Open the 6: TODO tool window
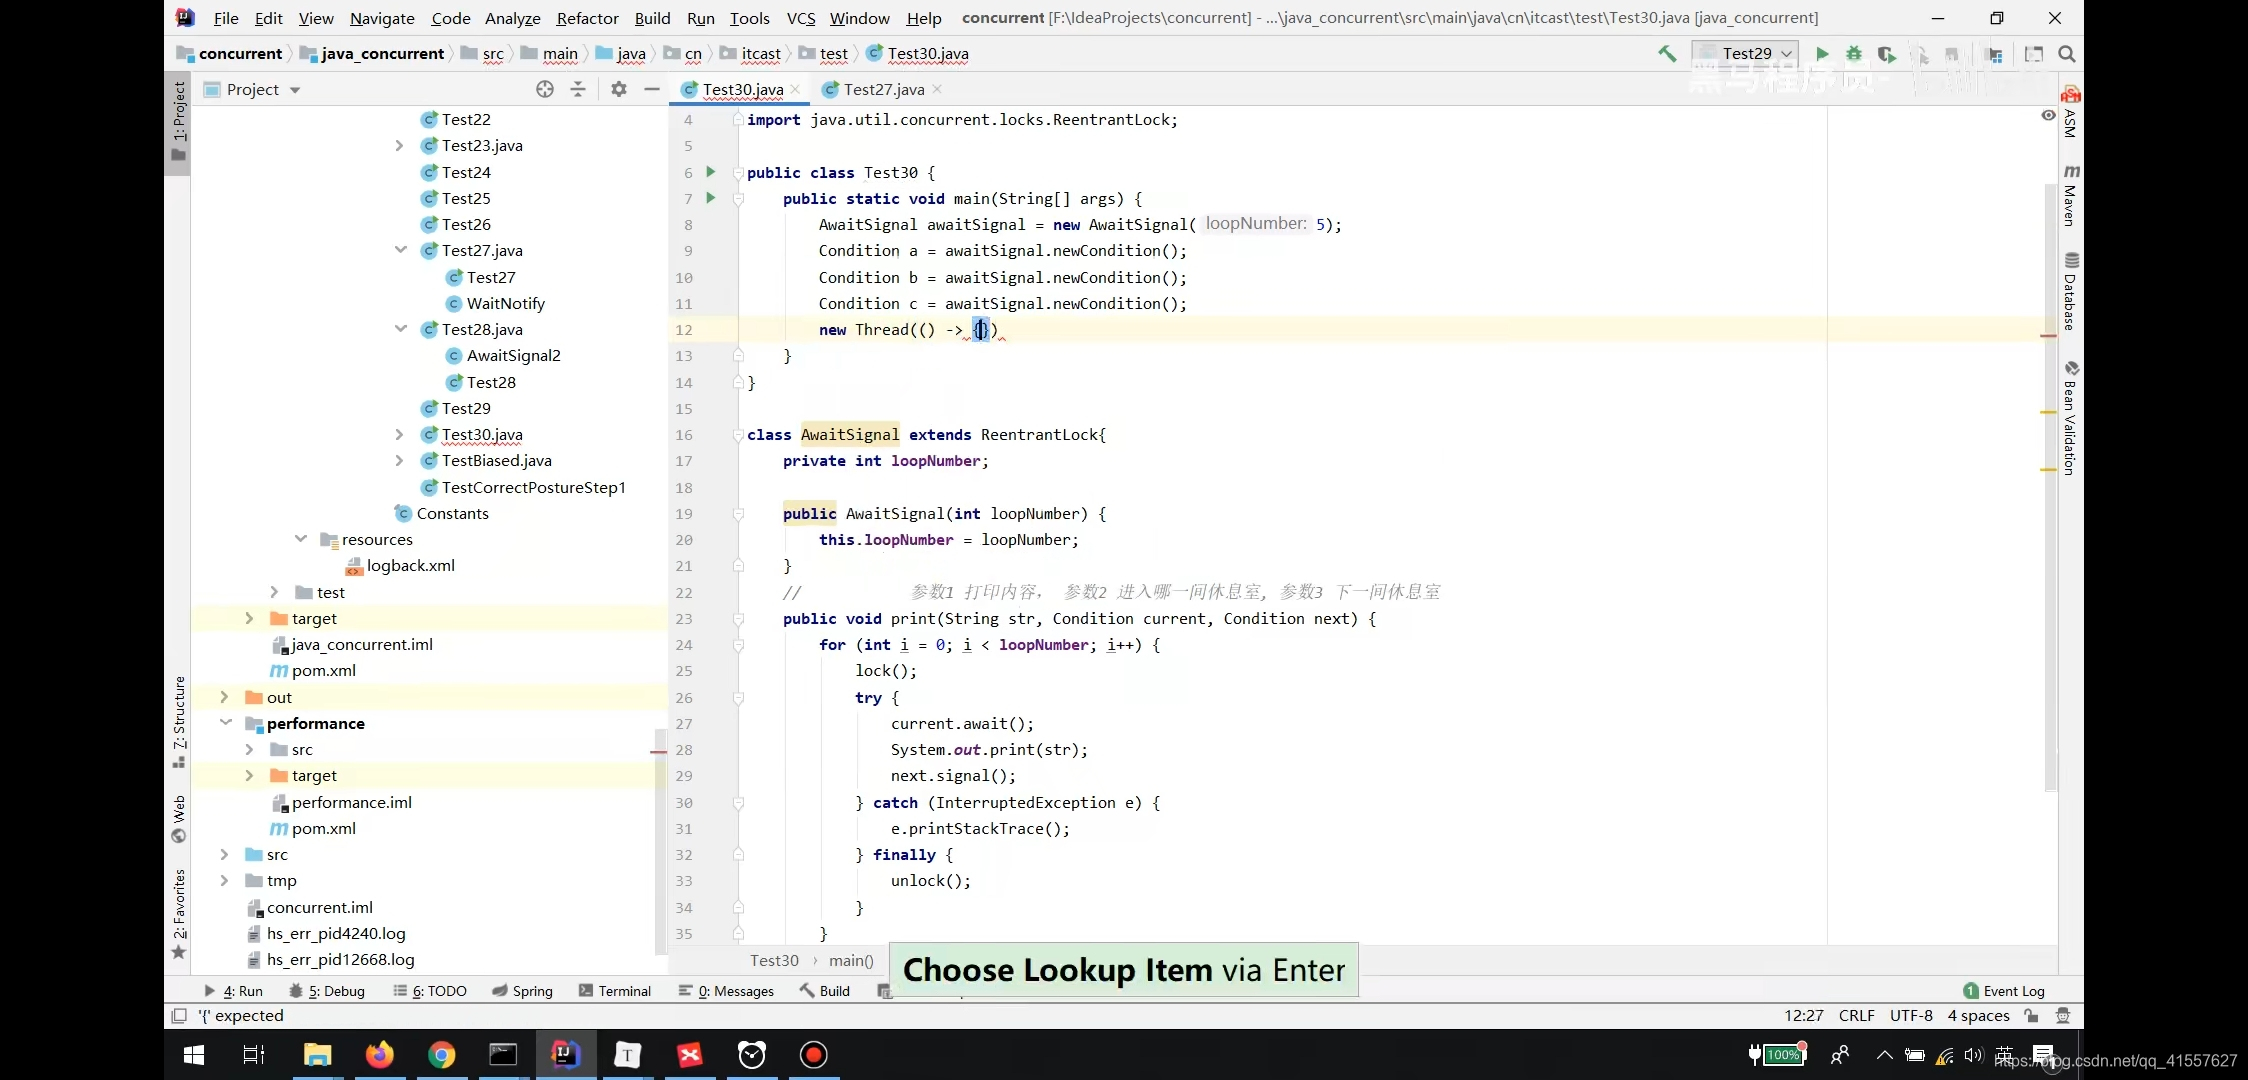 click(430, 991)
